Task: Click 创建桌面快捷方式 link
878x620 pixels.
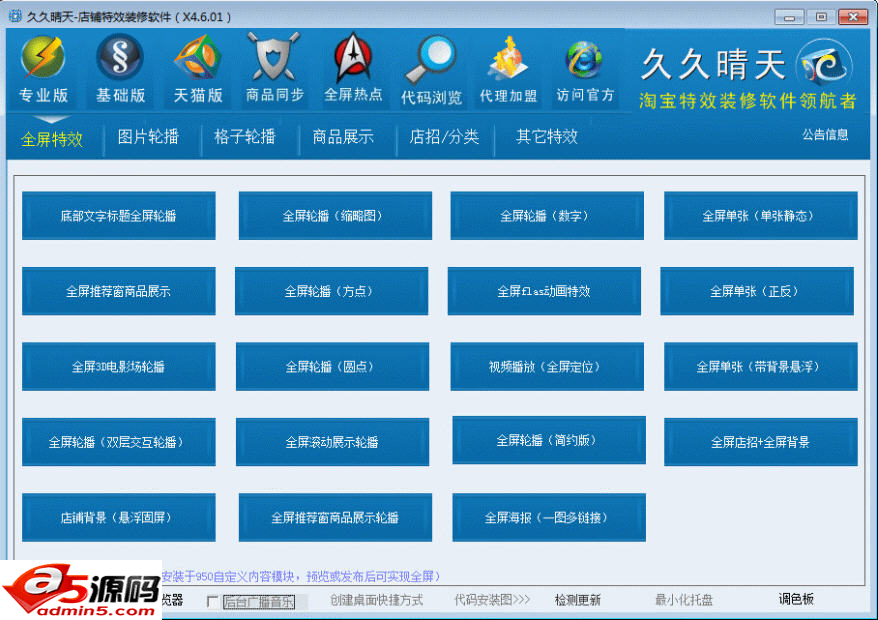Action: tap(376, 600)
